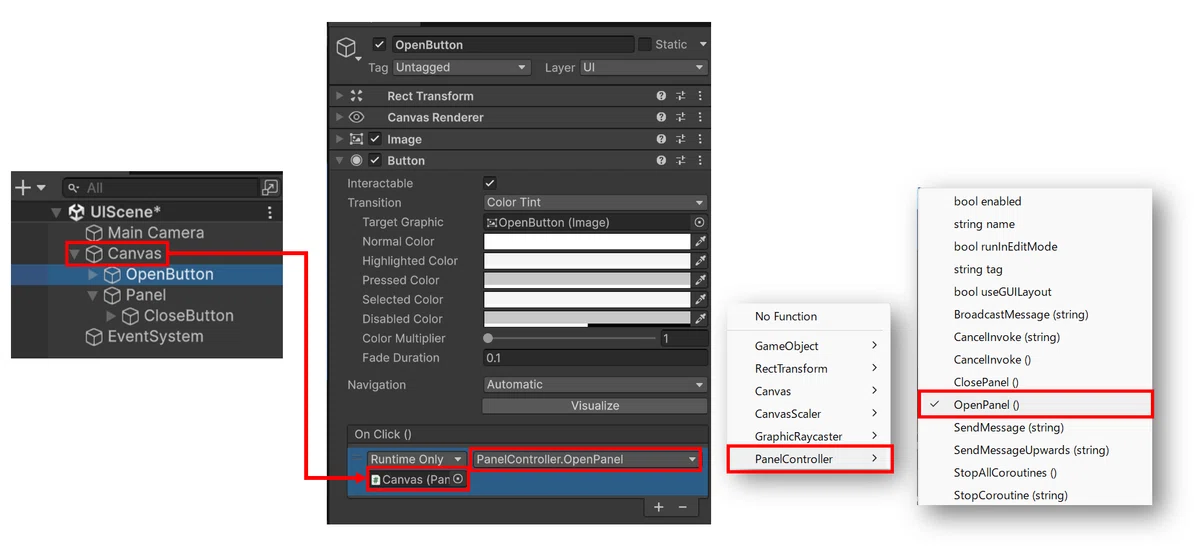Open the Layer UI dropdown
This screenshot has width=1200, height=549.
643,67
